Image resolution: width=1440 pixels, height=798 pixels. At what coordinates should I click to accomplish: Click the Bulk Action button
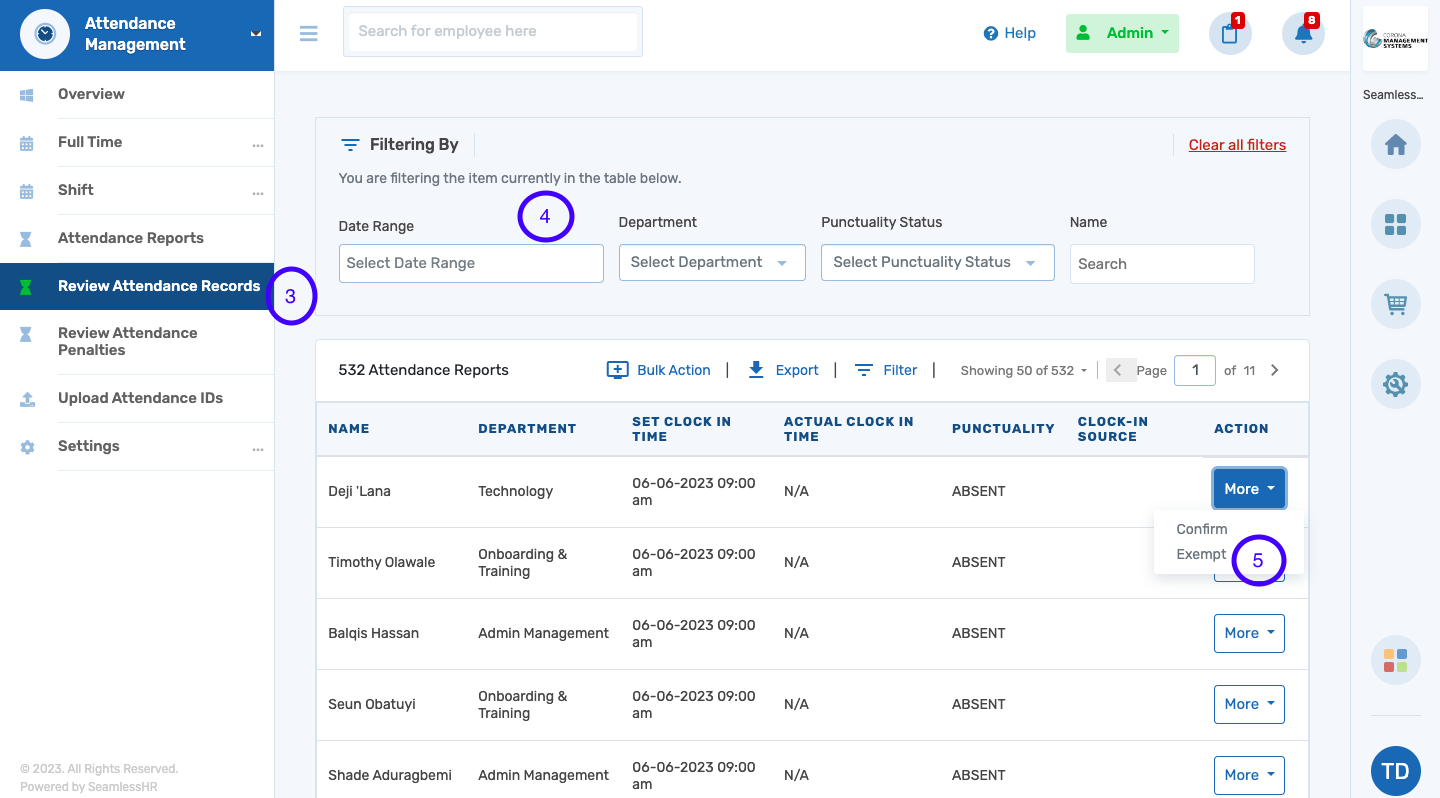[x=659, y=370]
